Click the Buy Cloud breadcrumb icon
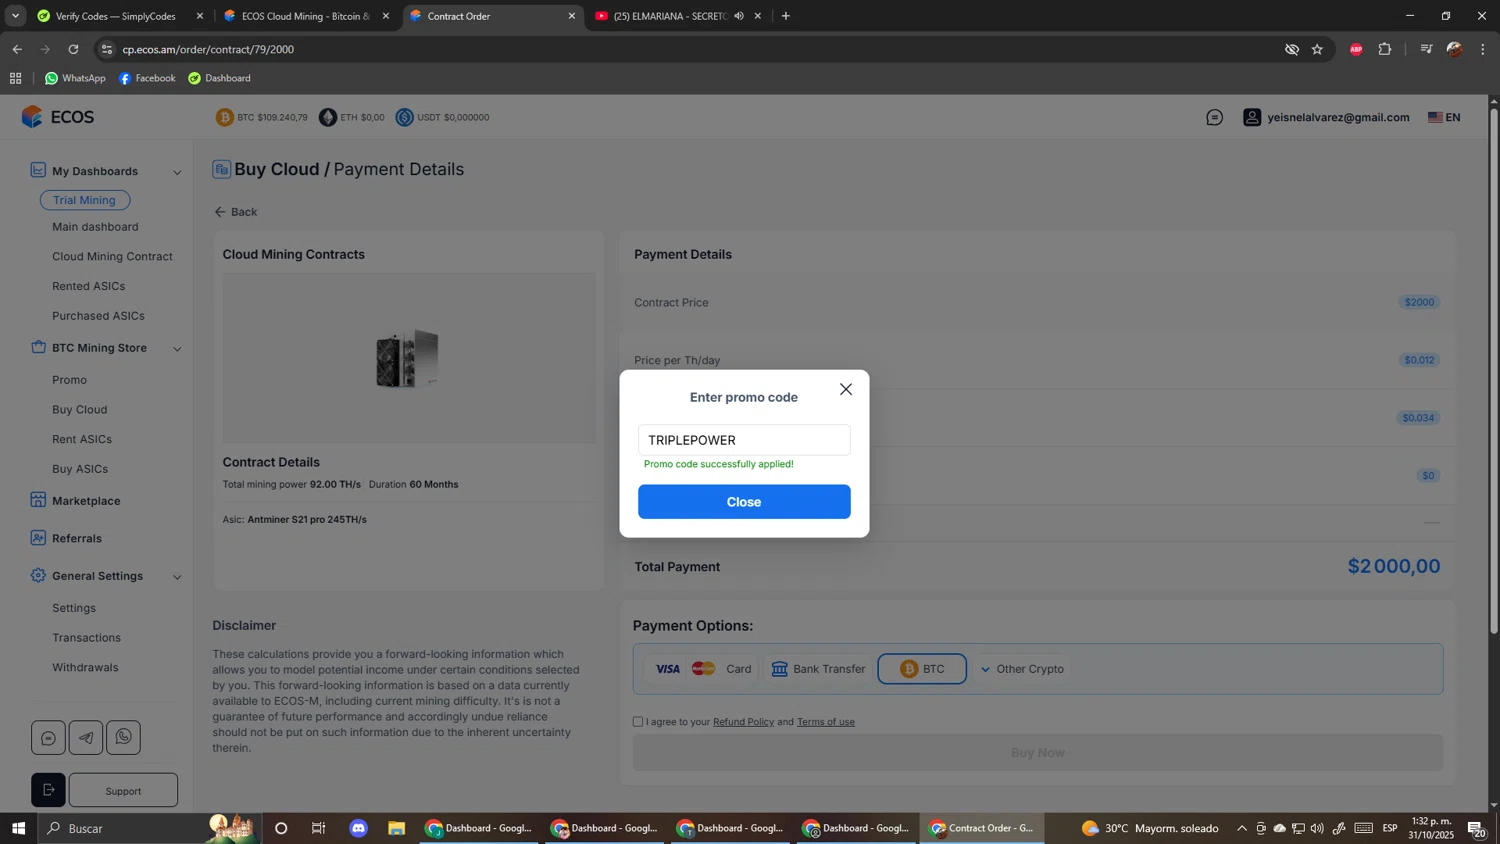Image resolution: width=1500 pixels, height=844 pixels. (221, 169)
